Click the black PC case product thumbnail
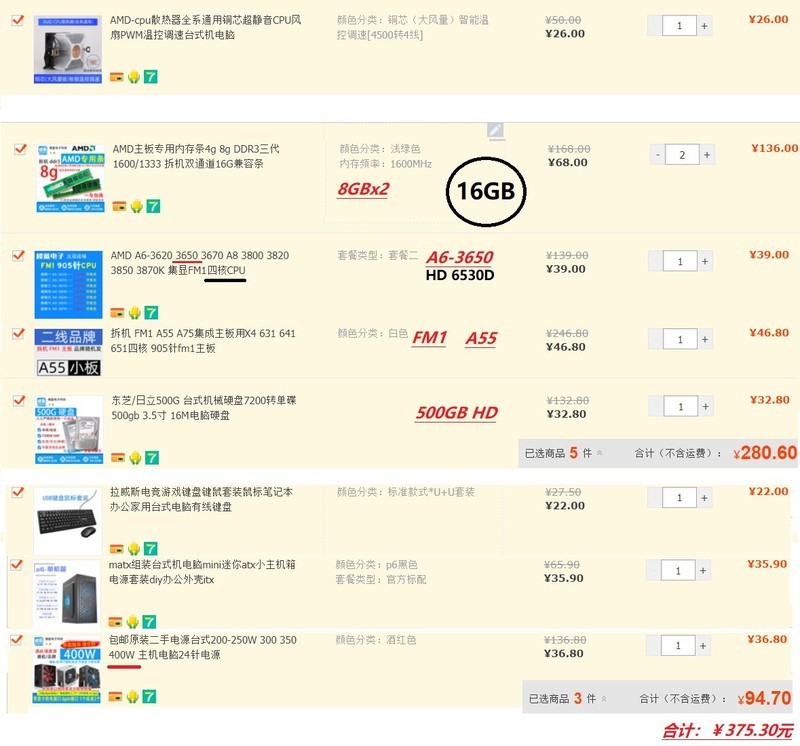 (x=66, y=594)
